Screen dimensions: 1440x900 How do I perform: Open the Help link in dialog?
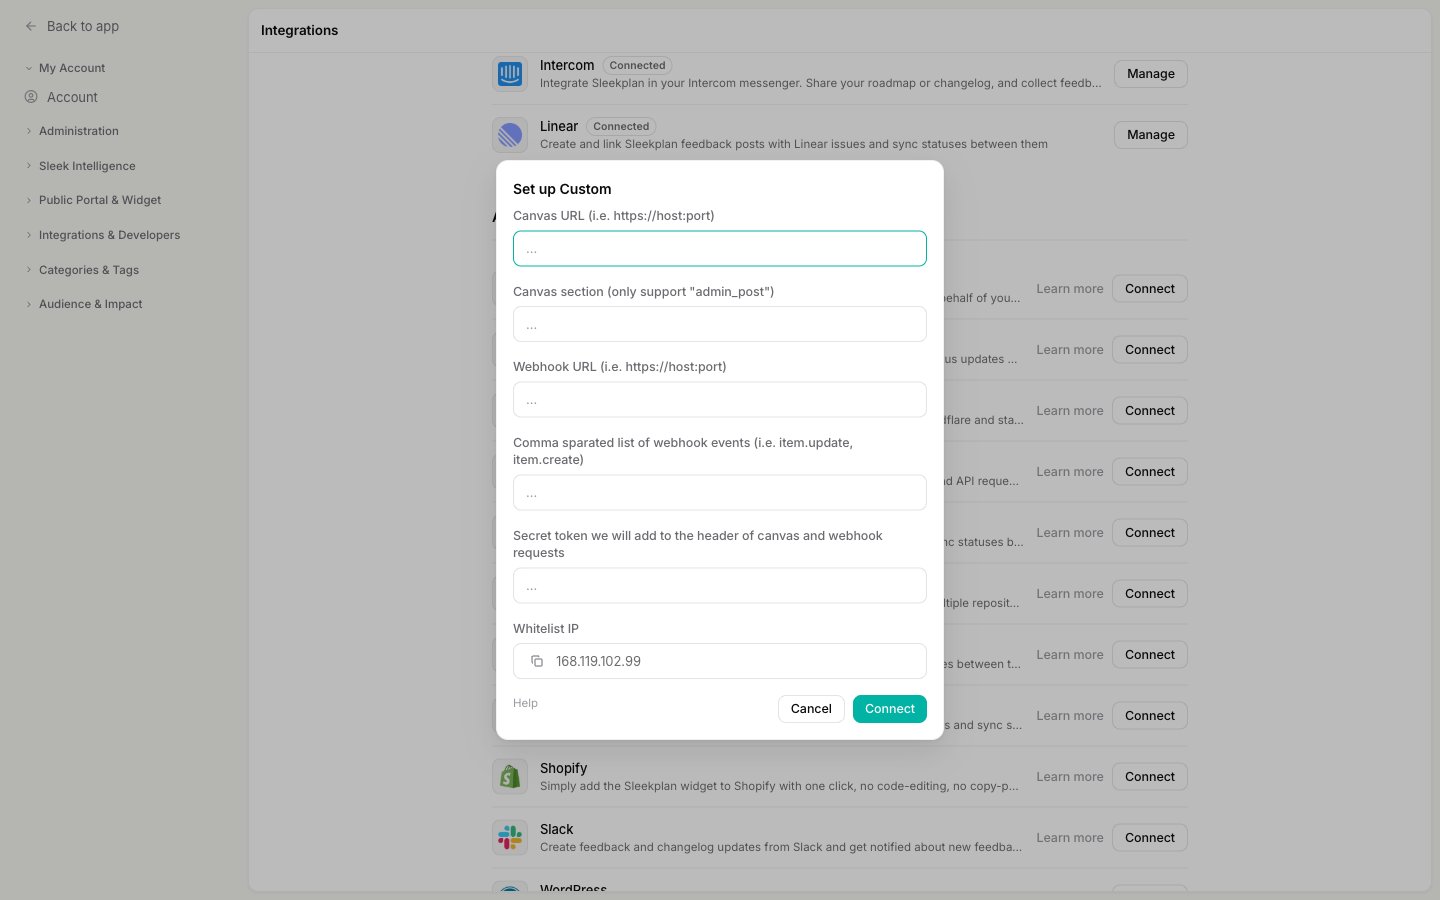coord(525,703)
